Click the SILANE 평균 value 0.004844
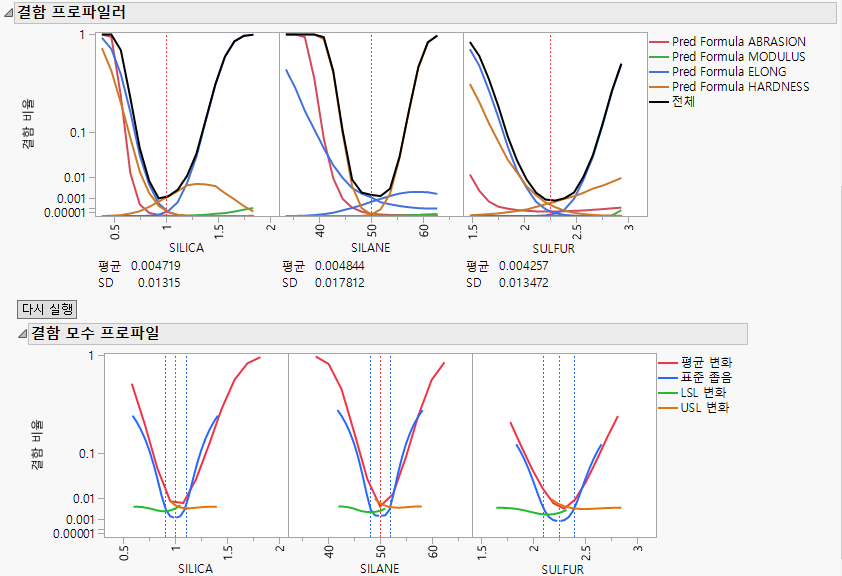 [339, 266]
